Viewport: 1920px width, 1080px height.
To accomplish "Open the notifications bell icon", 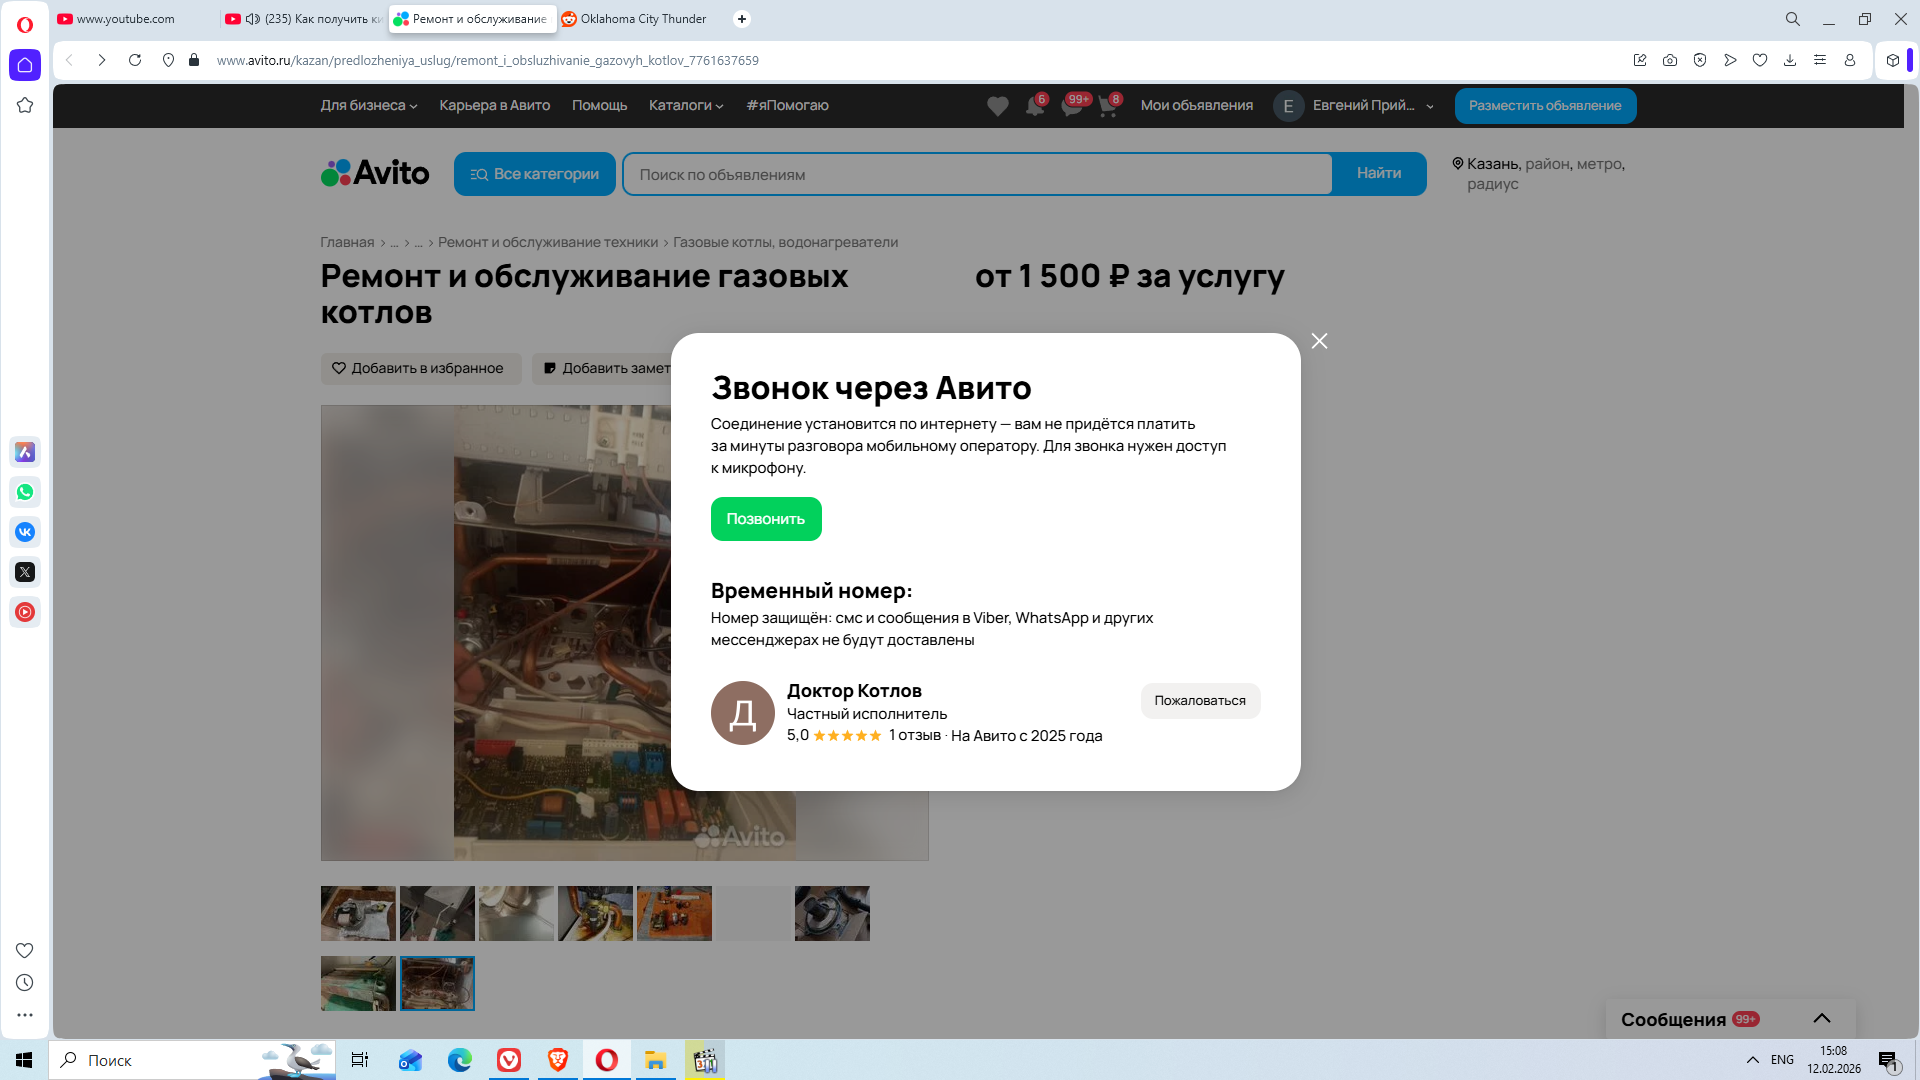I will [x=1034, y=106].
